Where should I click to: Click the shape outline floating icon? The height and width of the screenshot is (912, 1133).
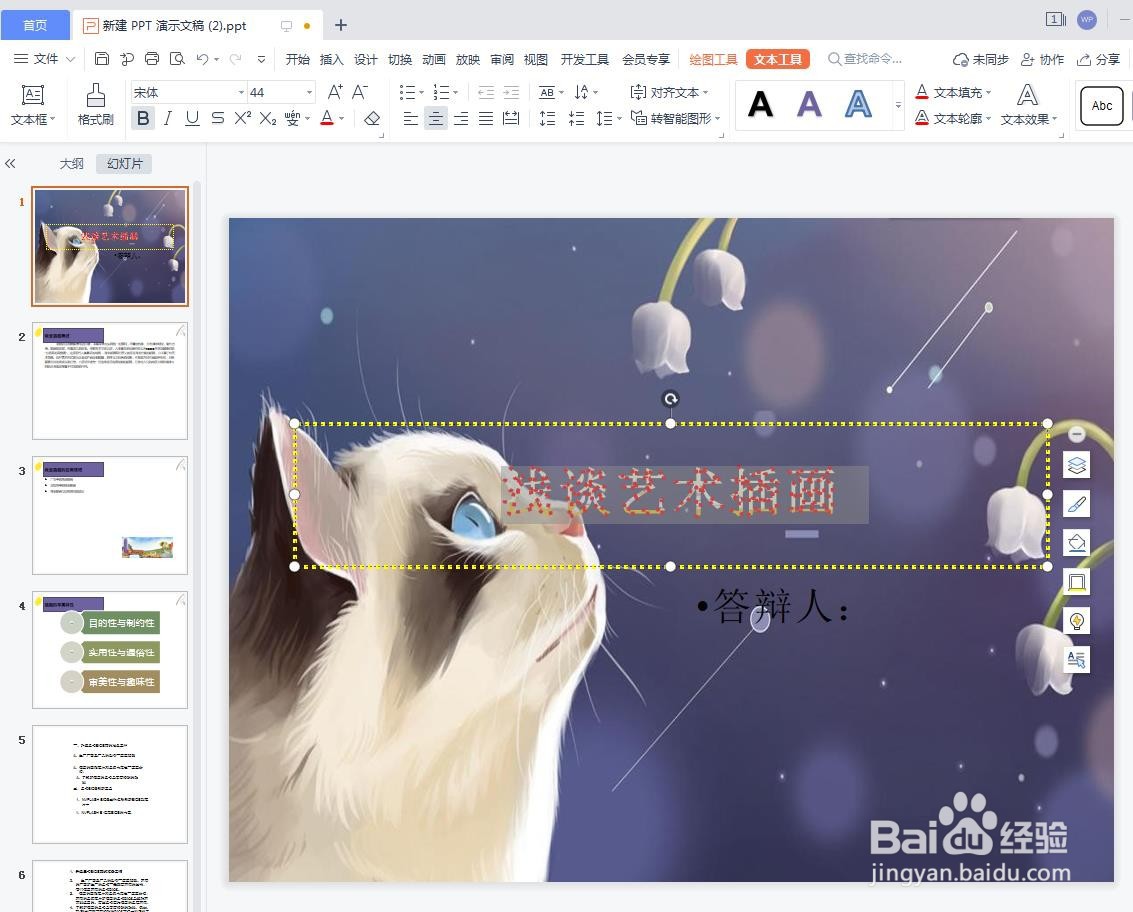1077,581
